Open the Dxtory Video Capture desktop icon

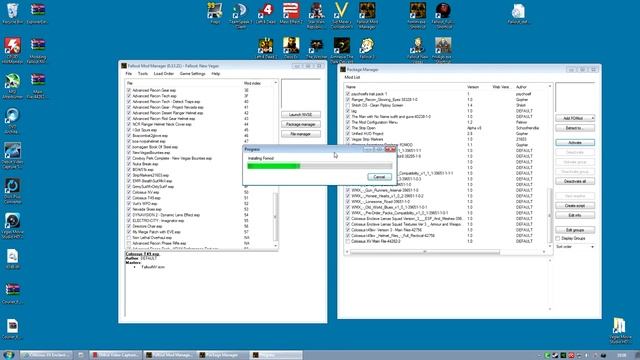13,156
